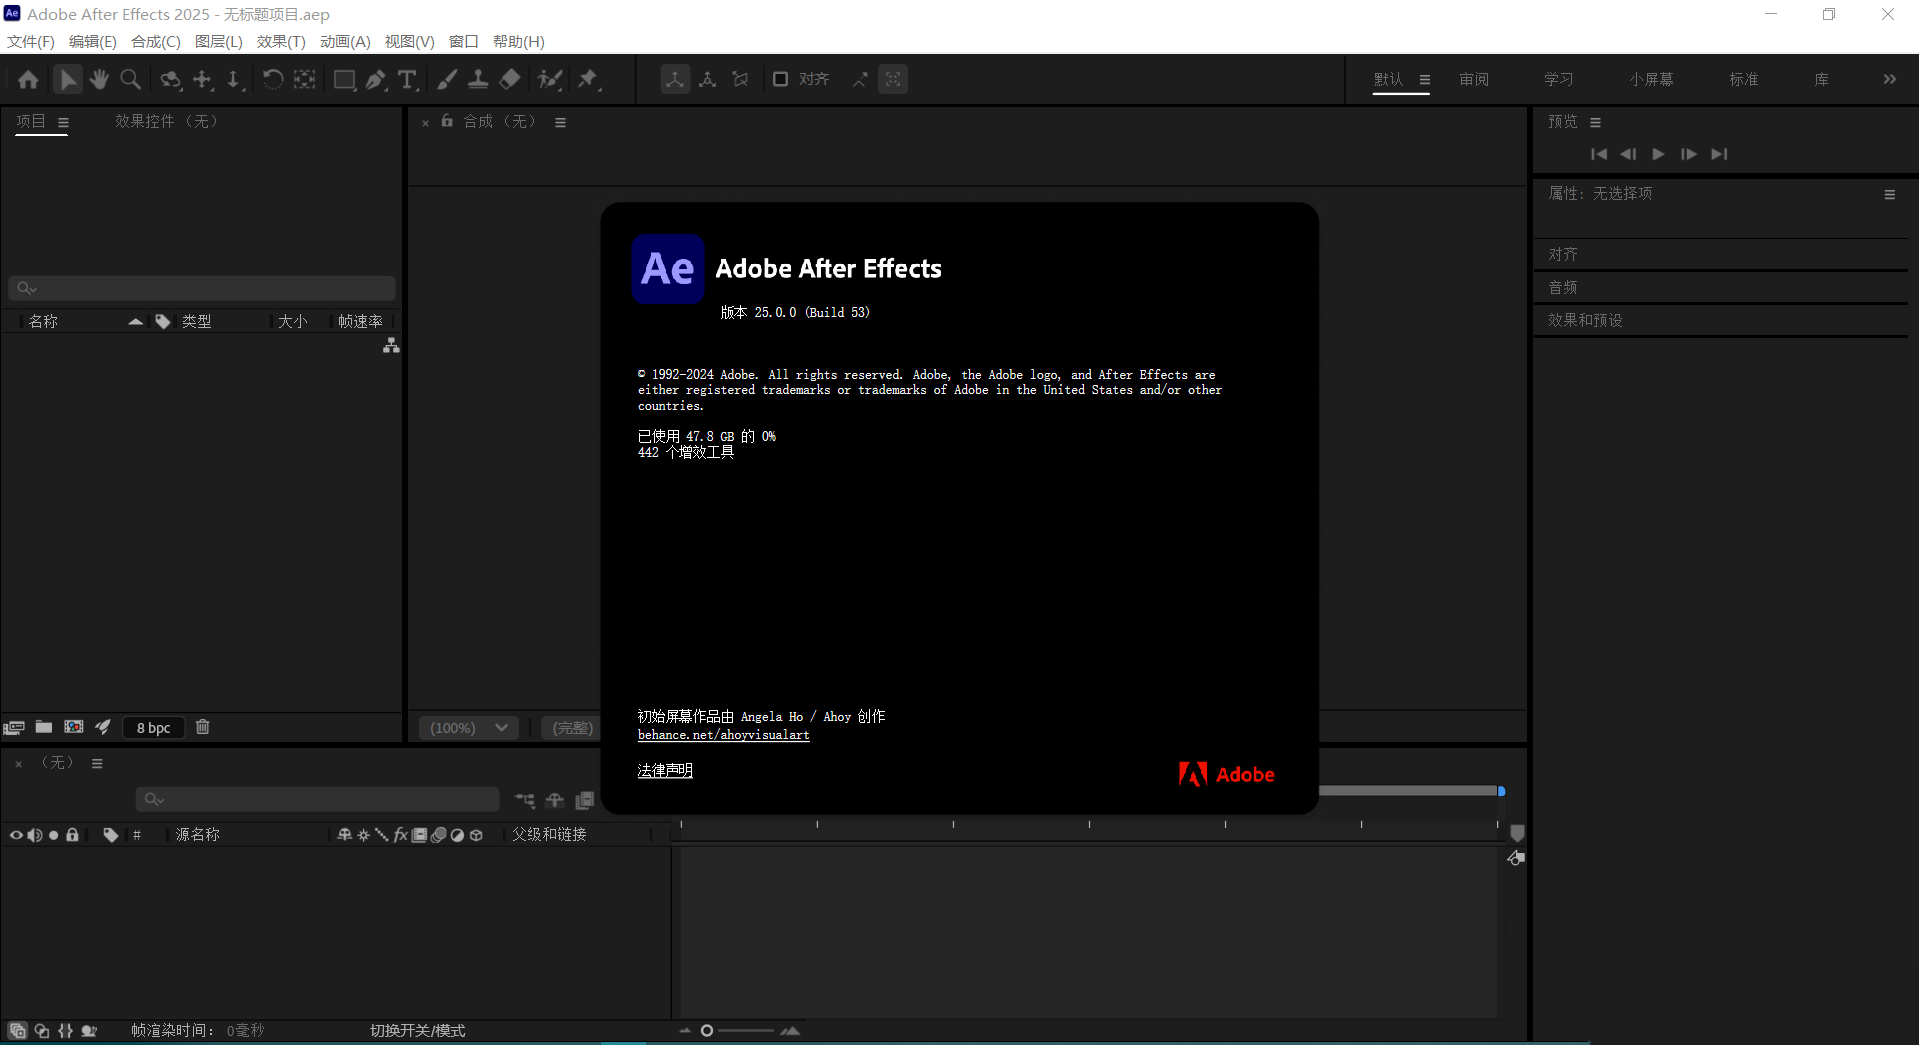The height and width of the screenshot is (1045, 1919).
Task: Sort project items by 名称 column
Action: tap(43, 321)
